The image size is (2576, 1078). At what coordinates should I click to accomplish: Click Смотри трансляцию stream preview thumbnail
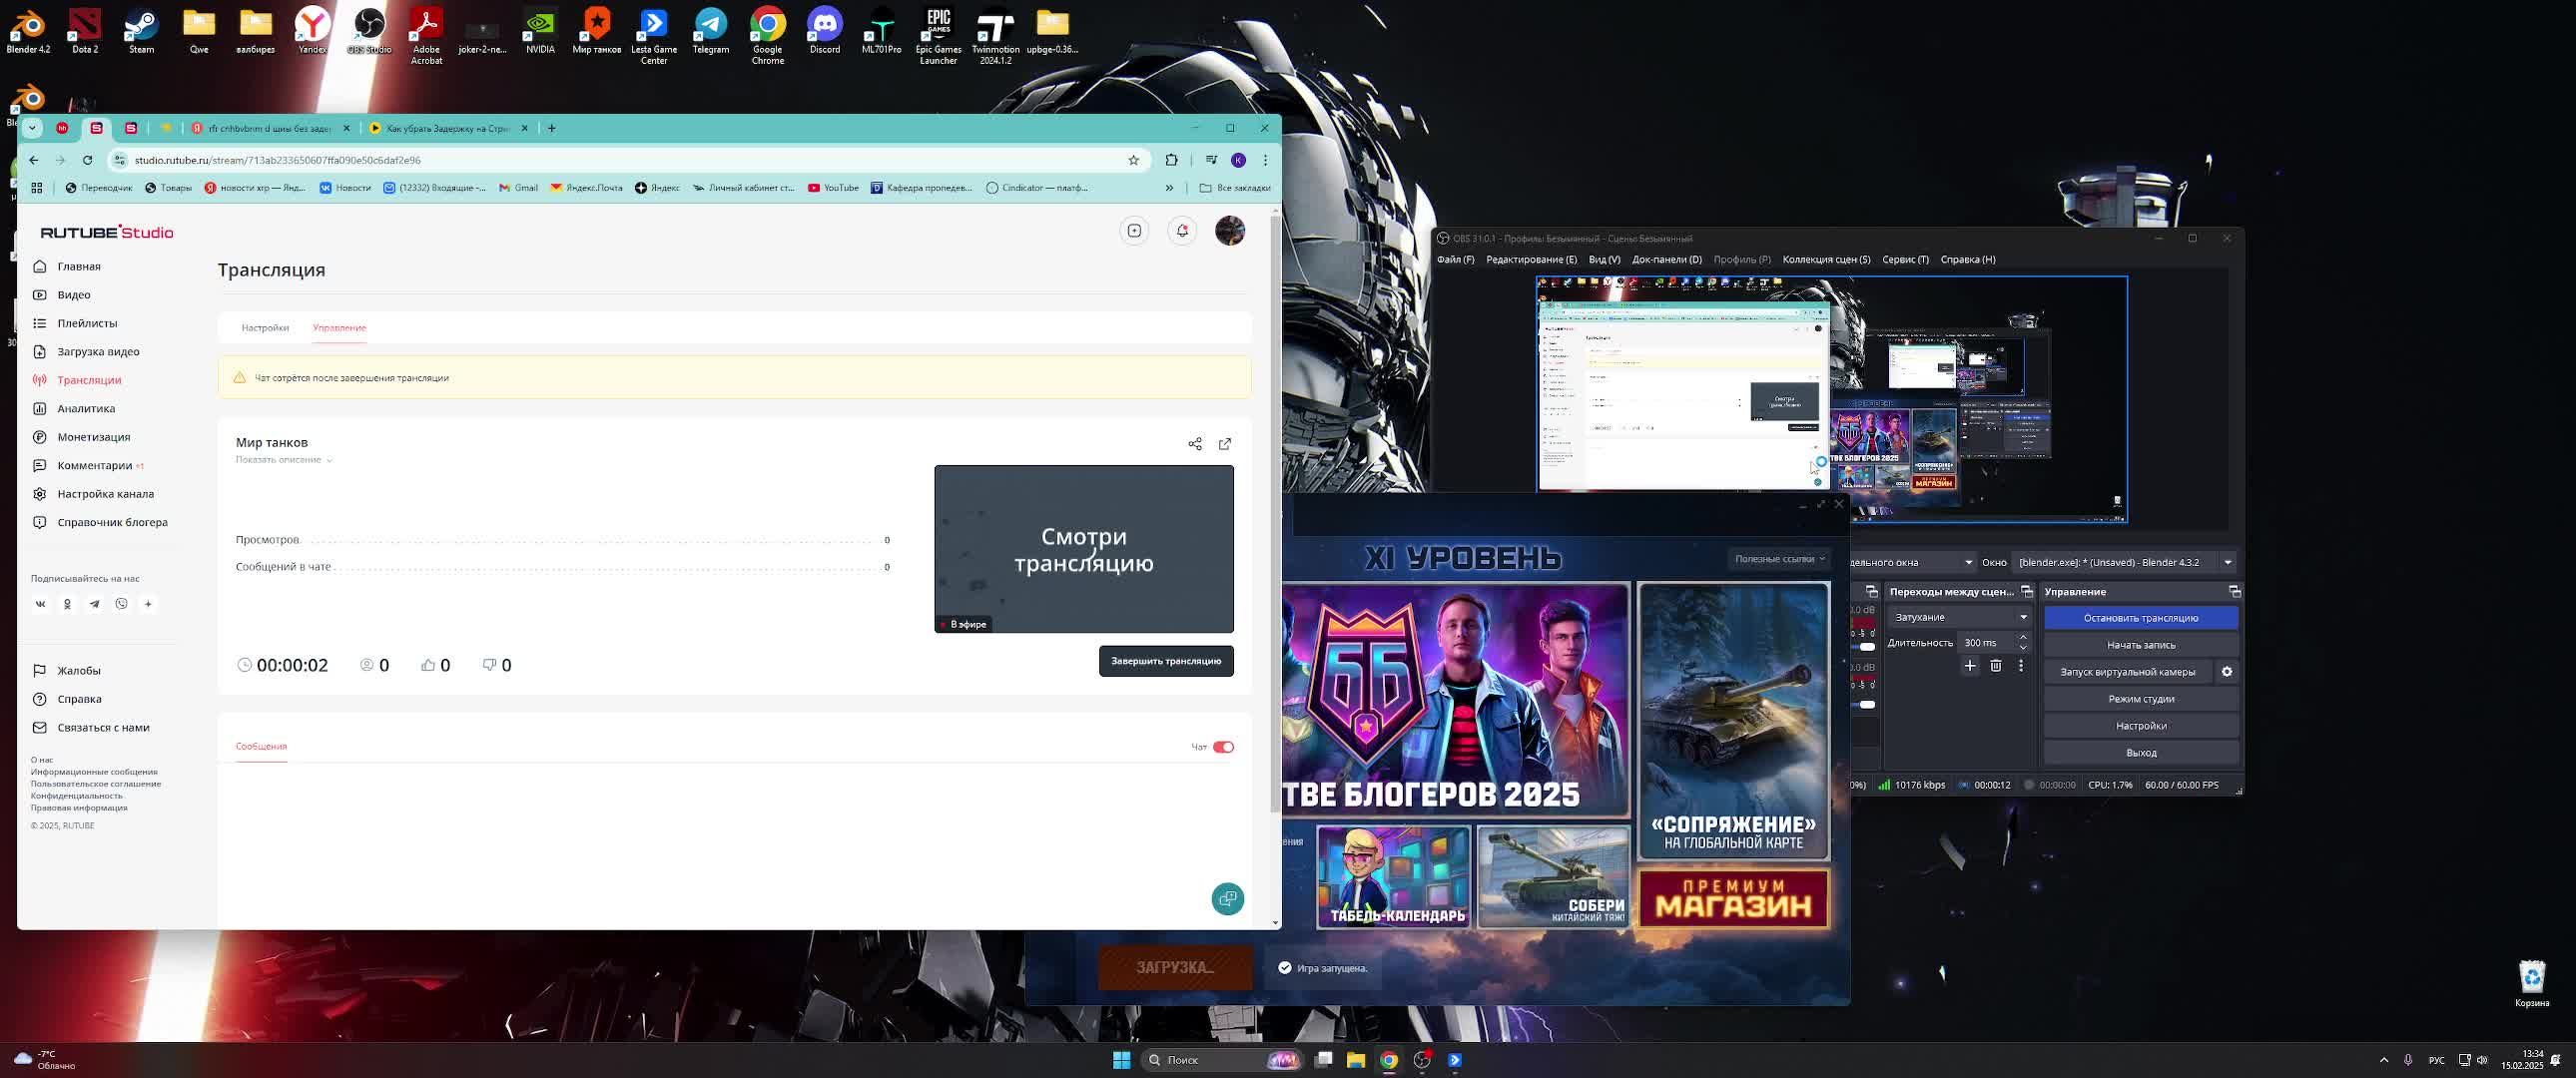1084,549
